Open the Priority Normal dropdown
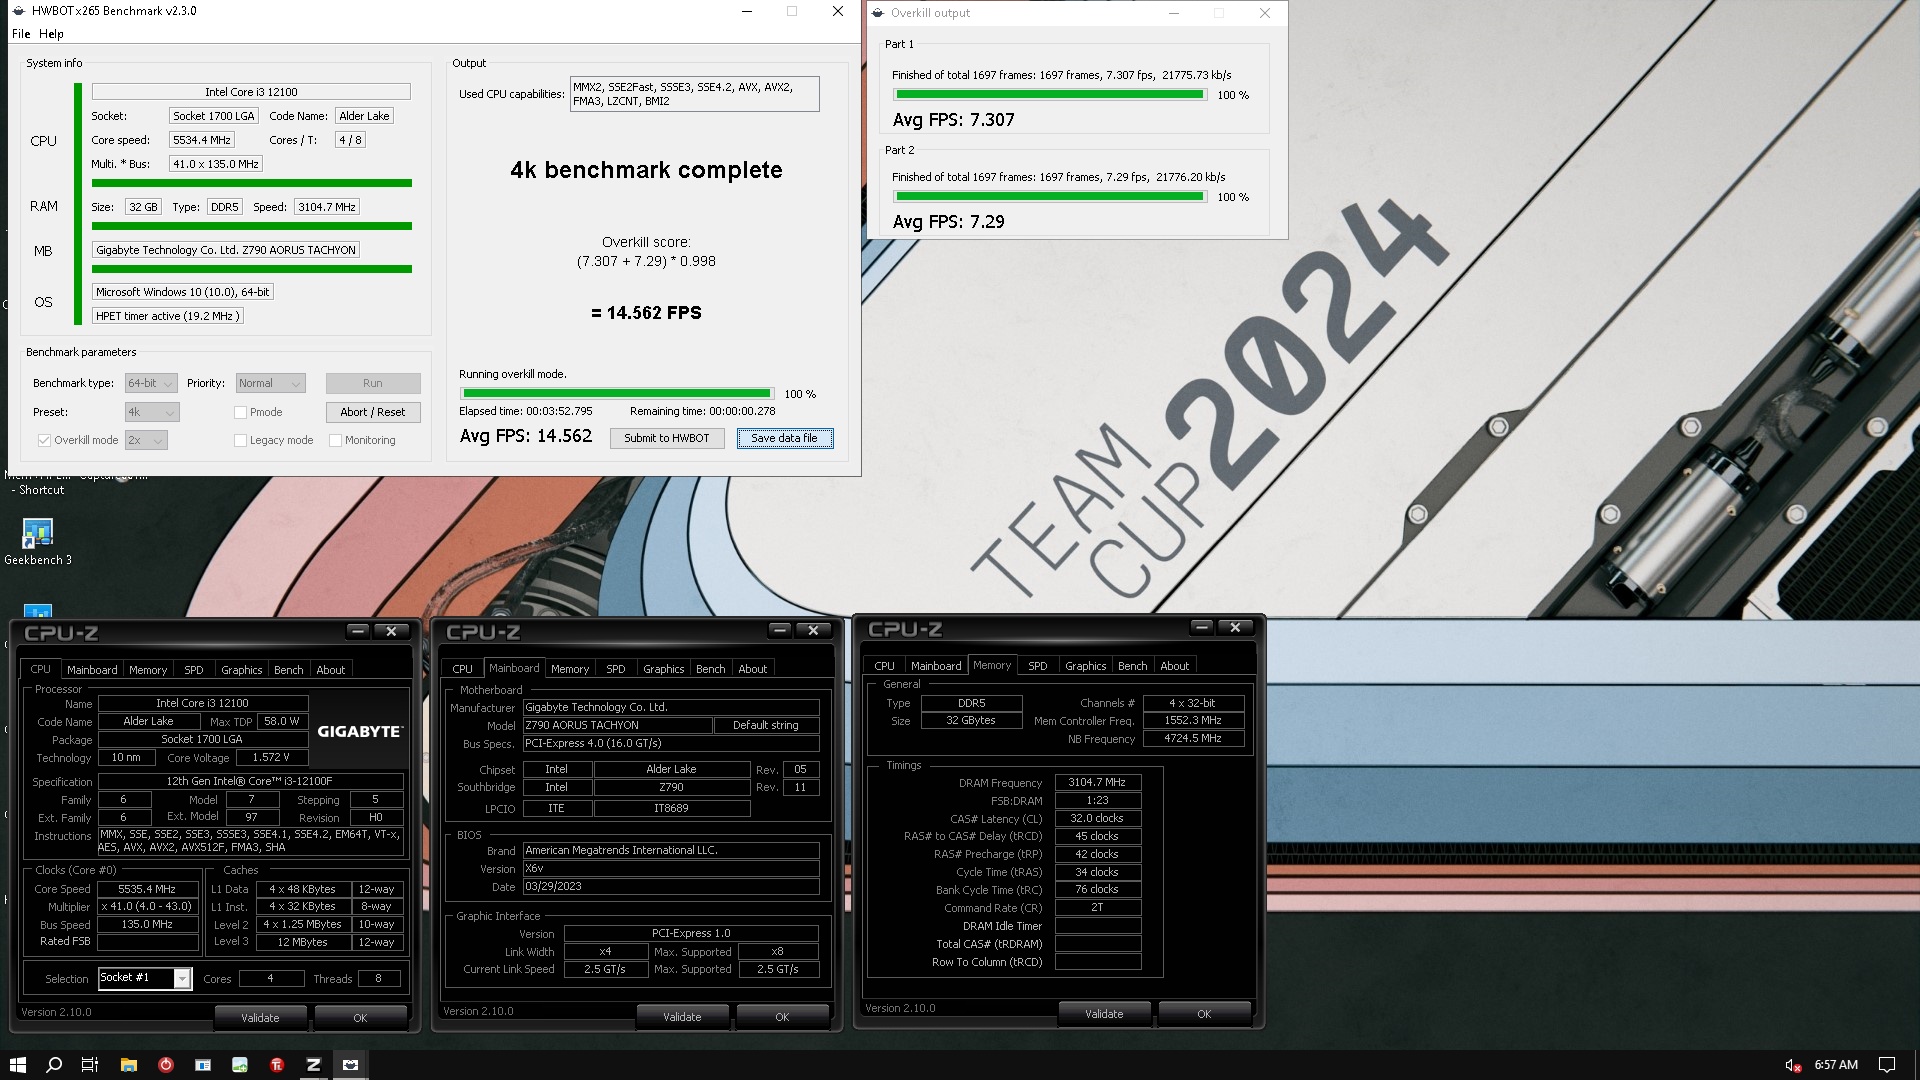Viewport: 1920px width, 1080px height. click(270, 383)
